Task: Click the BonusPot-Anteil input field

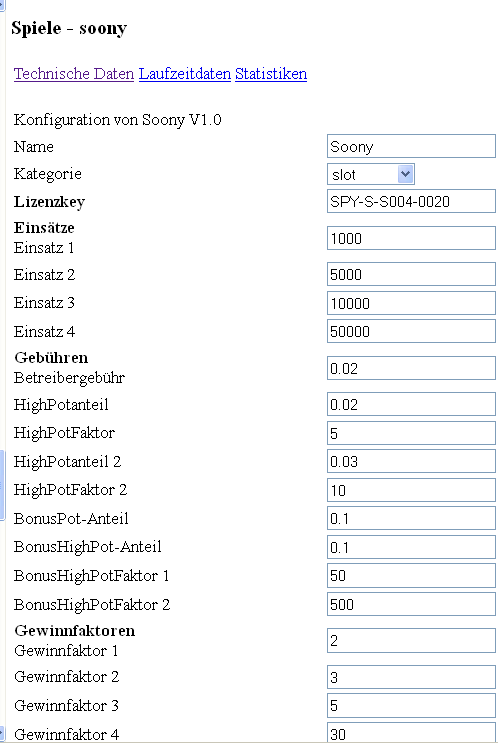Action: (x=411, y=518)
